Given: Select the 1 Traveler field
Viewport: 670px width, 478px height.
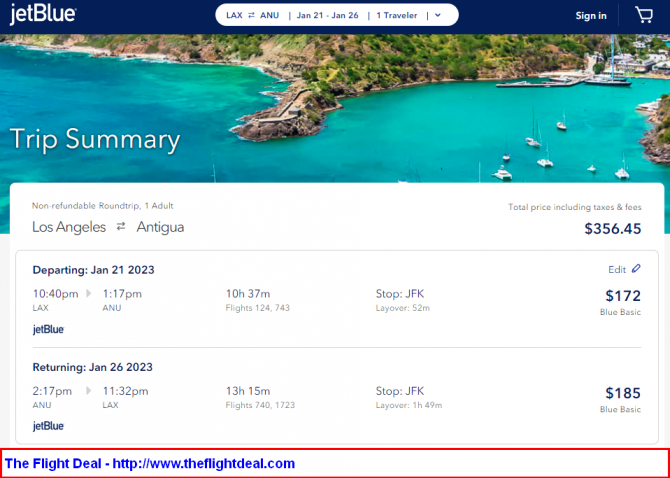Looking at the screenshot, I should click(397, 15).
